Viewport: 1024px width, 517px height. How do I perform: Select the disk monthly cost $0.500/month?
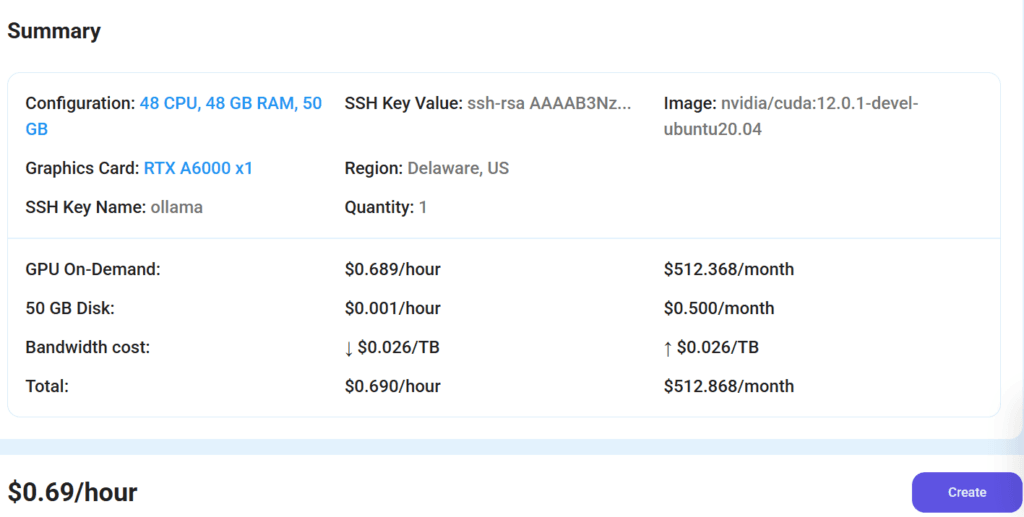(718, 308)
